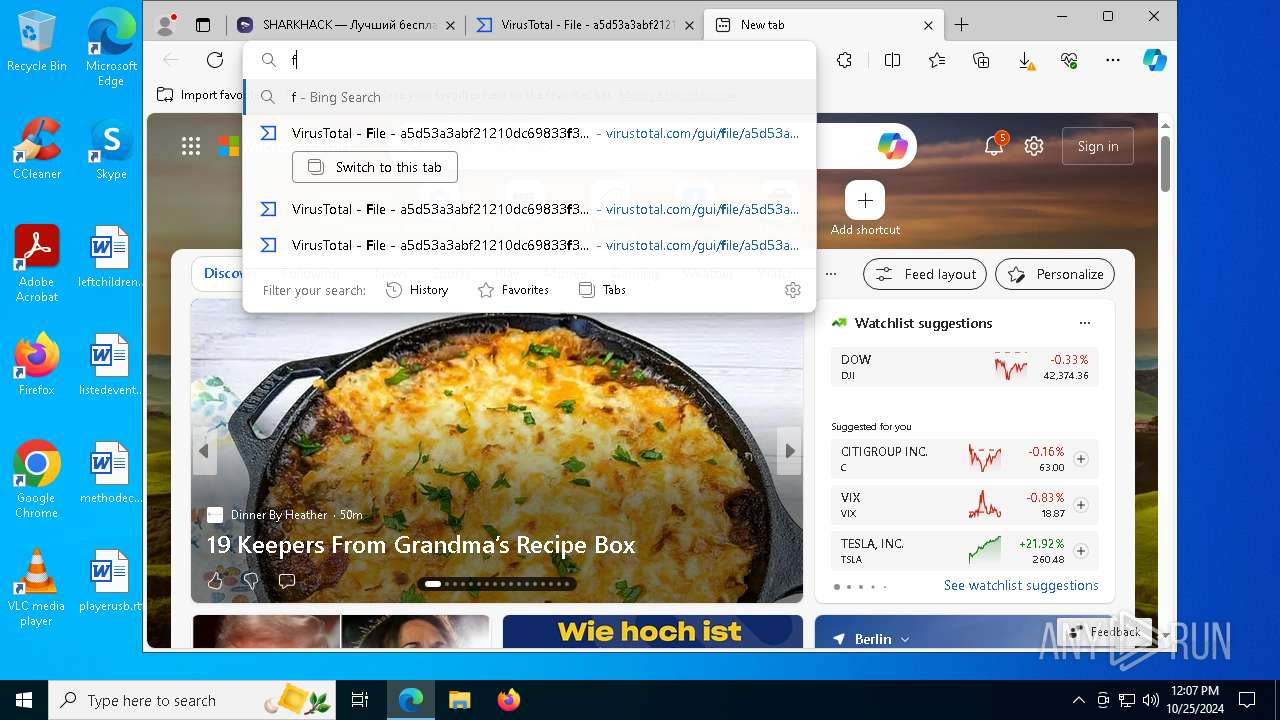Click 'Switch to this tab' button
This screenshot has width=1280, height=720.
(375, 167)
